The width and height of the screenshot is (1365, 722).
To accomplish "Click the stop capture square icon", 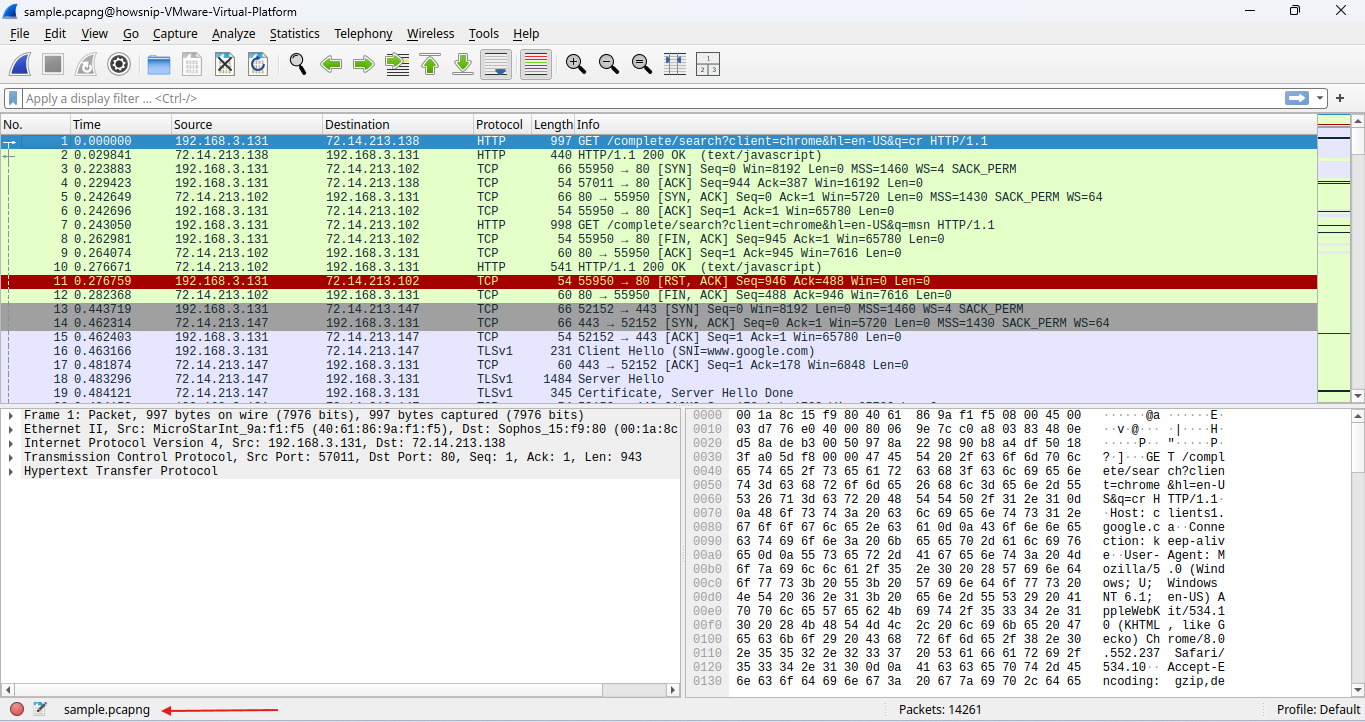I will (x=53, y=64).
